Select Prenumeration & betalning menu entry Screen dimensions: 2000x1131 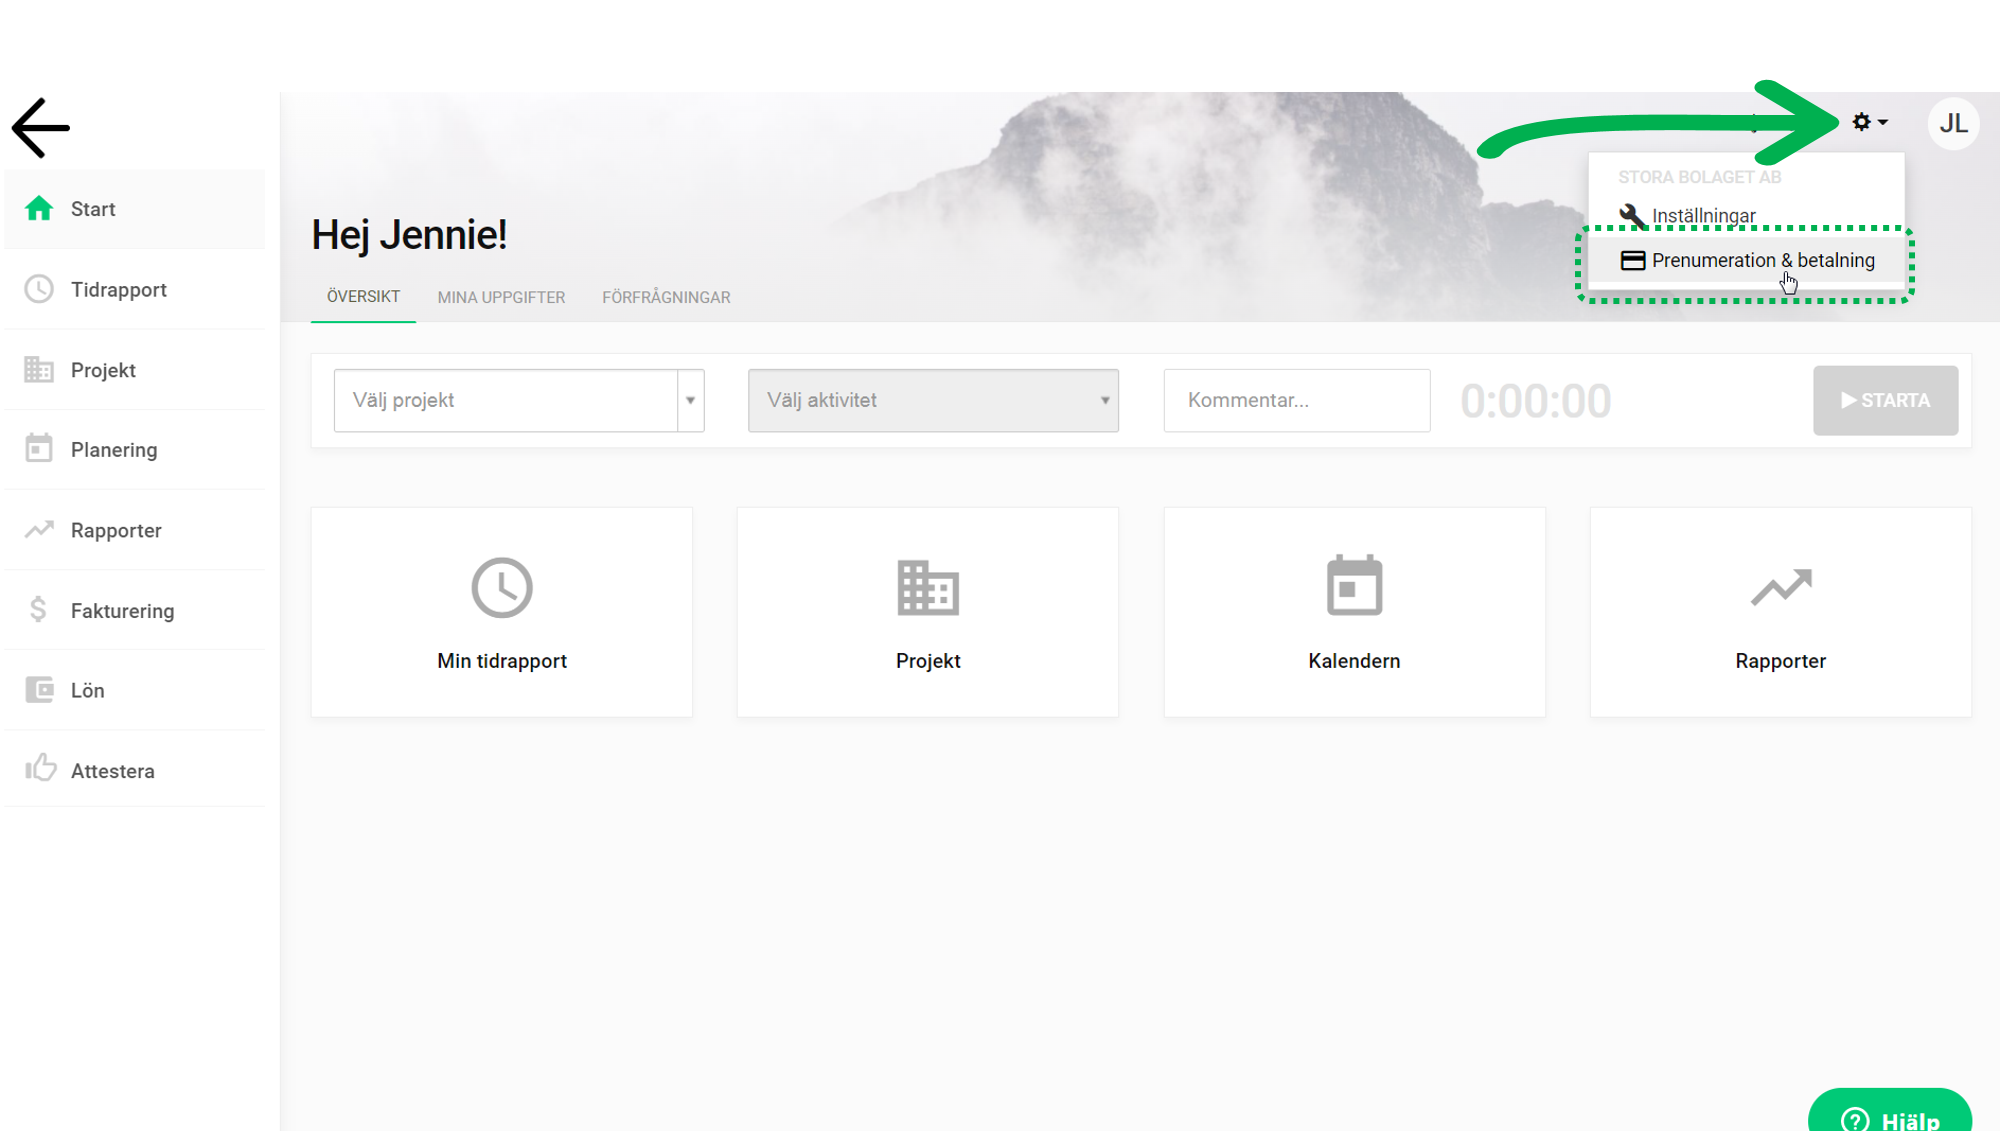[1746, 261]
